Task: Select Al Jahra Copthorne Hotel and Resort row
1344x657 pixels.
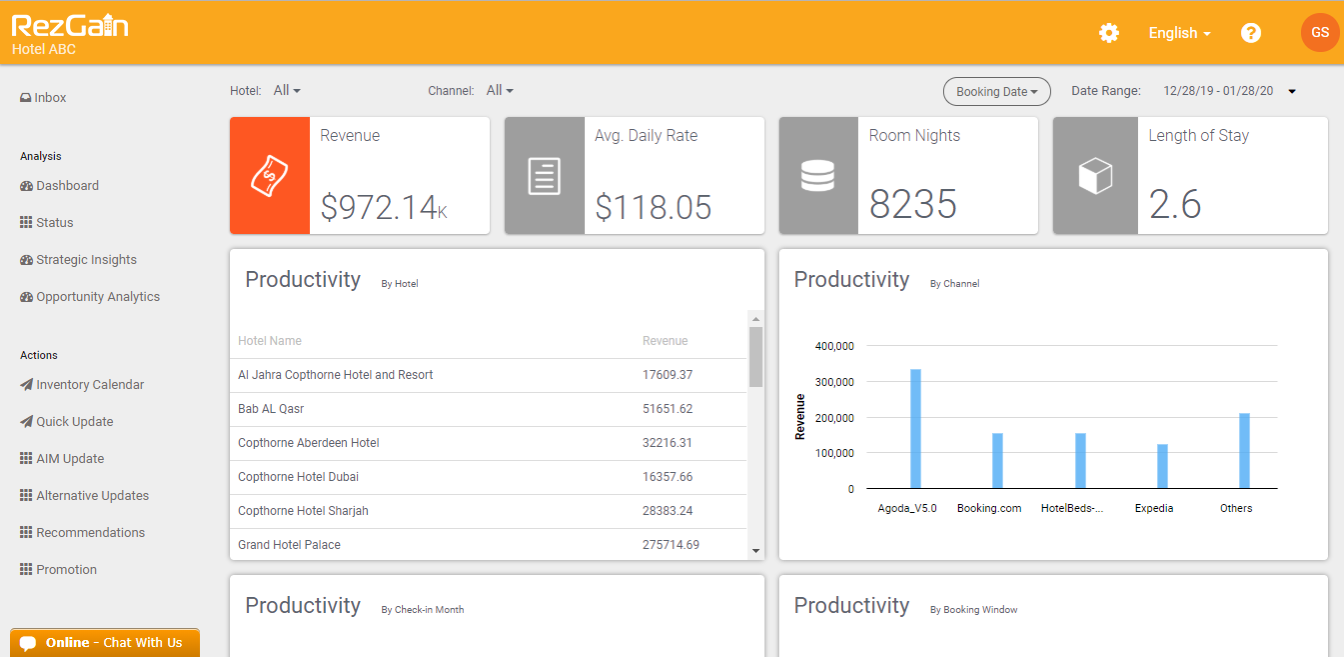Action: point(489,375)
